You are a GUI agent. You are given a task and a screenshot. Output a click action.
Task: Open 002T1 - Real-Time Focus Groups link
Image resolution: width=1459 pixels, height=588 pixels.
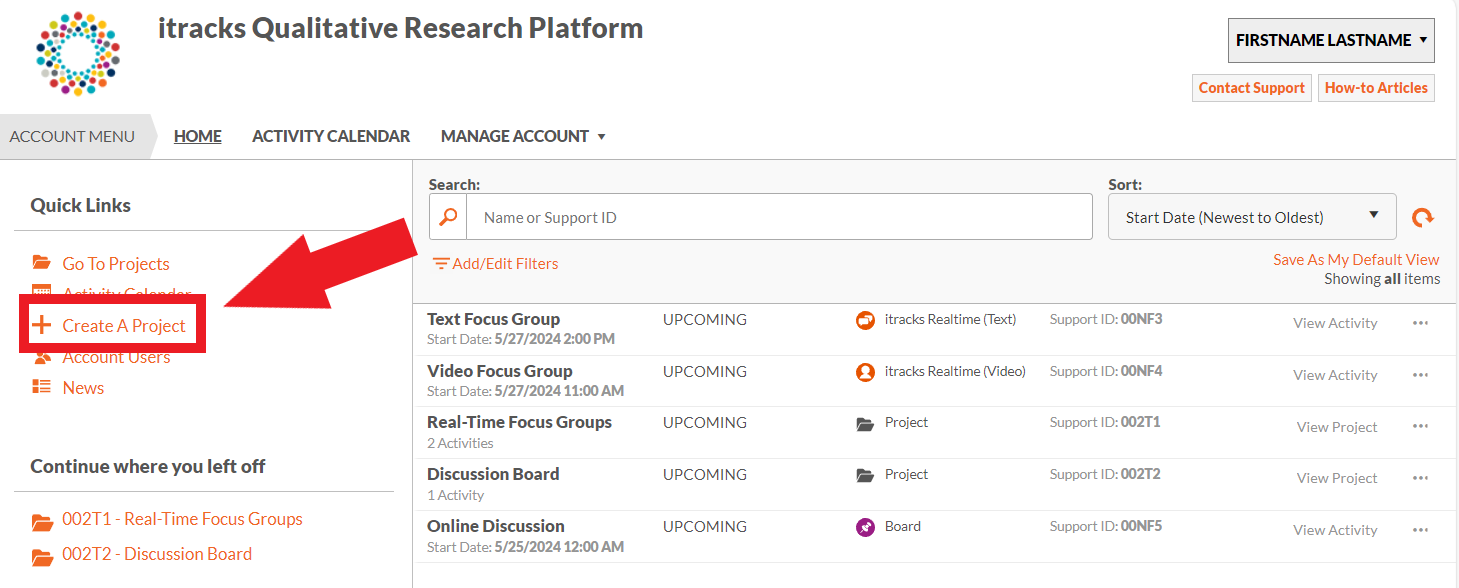pyautogui.click(x=182, y=519)
